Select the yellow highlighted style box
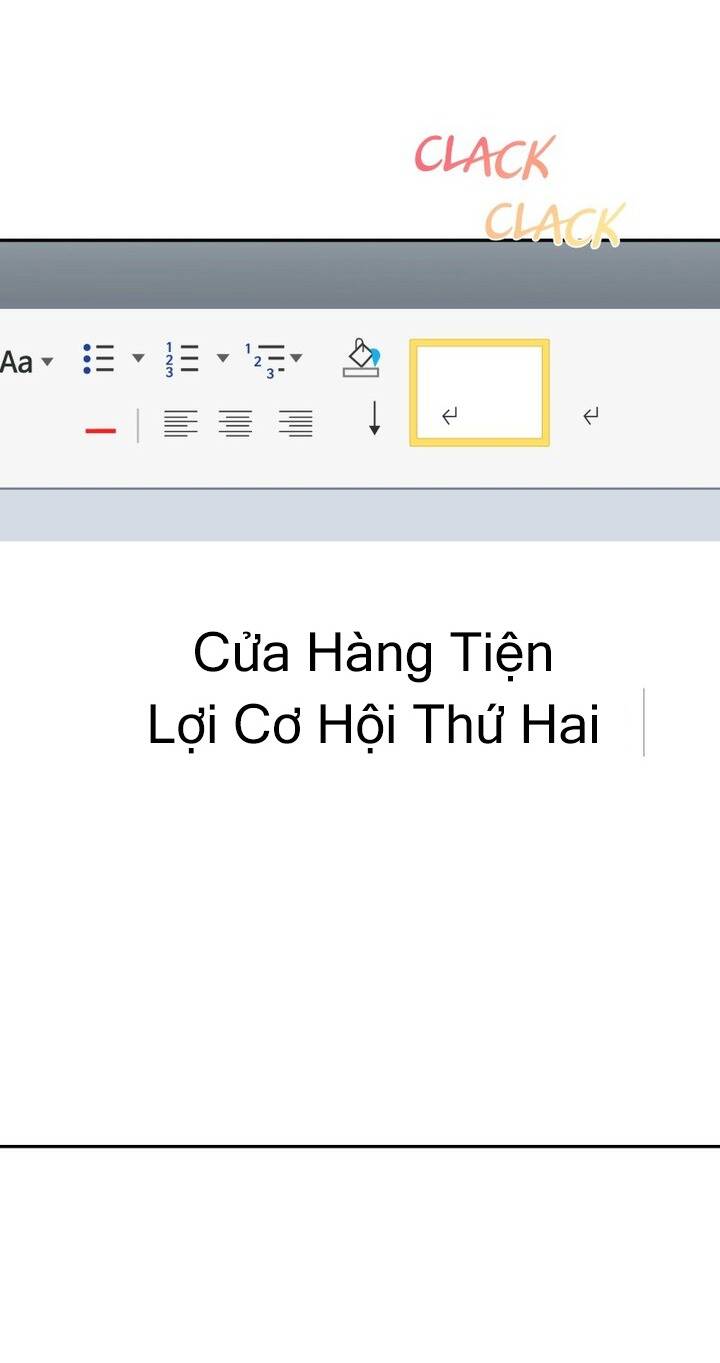The image size is (720, 1363). pyautogui.click(x=479, y=392)
